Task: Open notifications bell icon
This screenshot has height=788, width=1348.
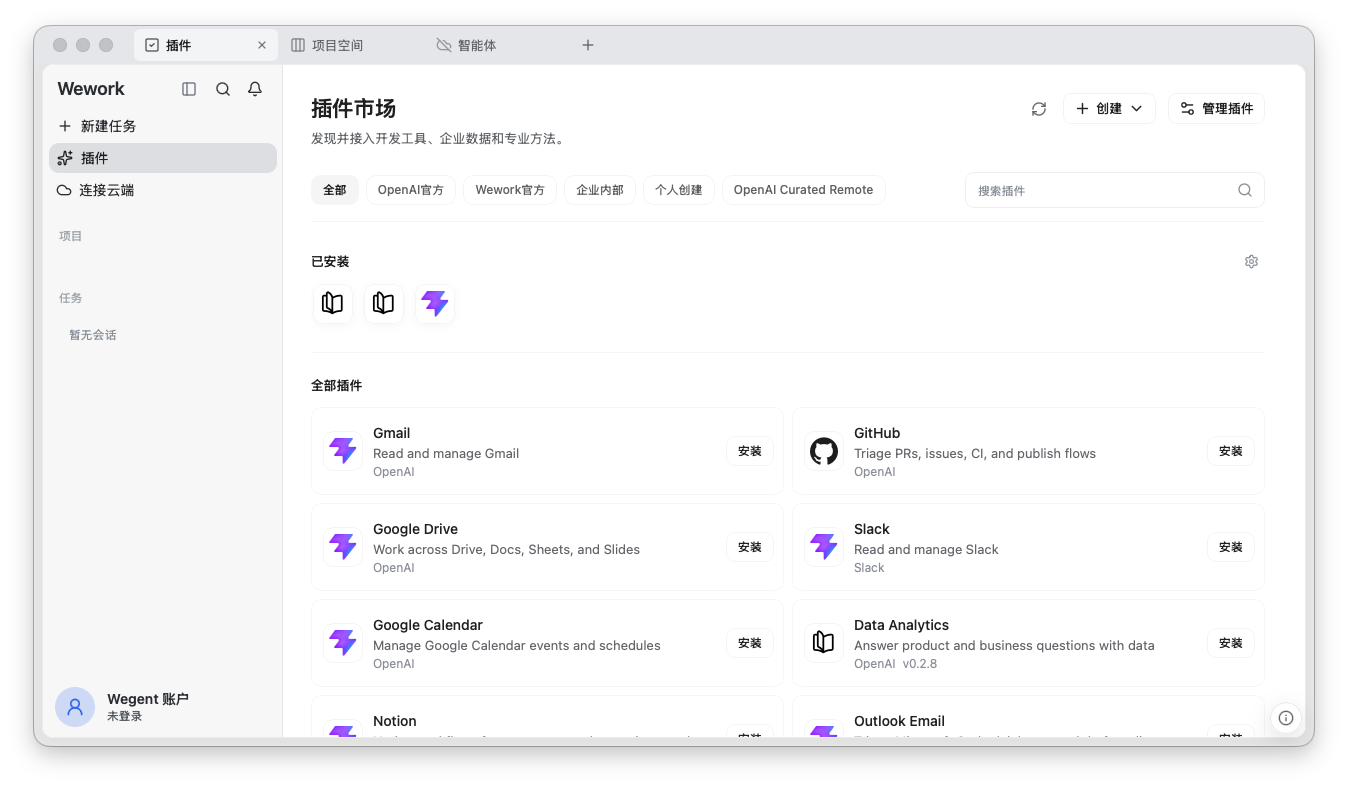Action: pyautogui.click(x=255, y=89)
